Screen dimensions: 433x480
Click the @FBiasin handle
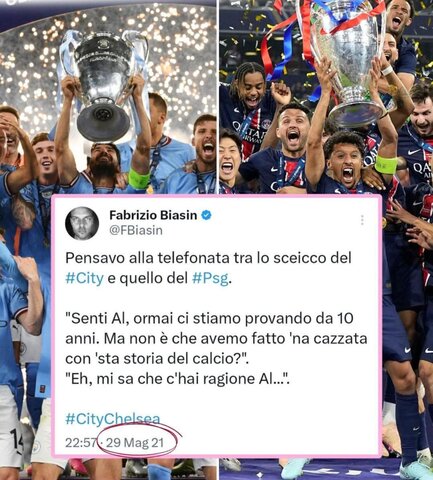(x=136, y=230)
